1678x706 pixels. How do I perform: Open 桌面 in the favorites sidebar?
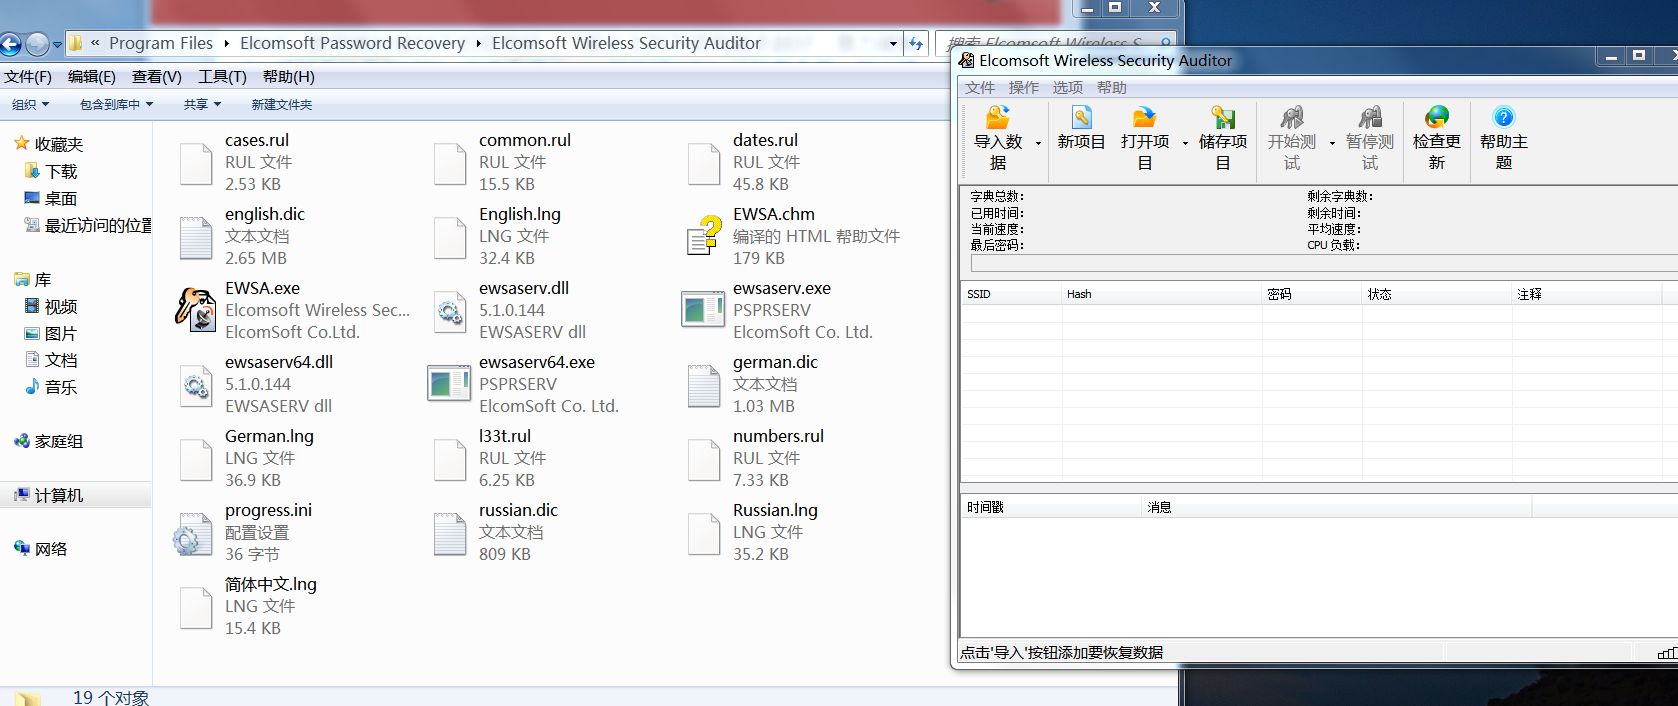61,198
